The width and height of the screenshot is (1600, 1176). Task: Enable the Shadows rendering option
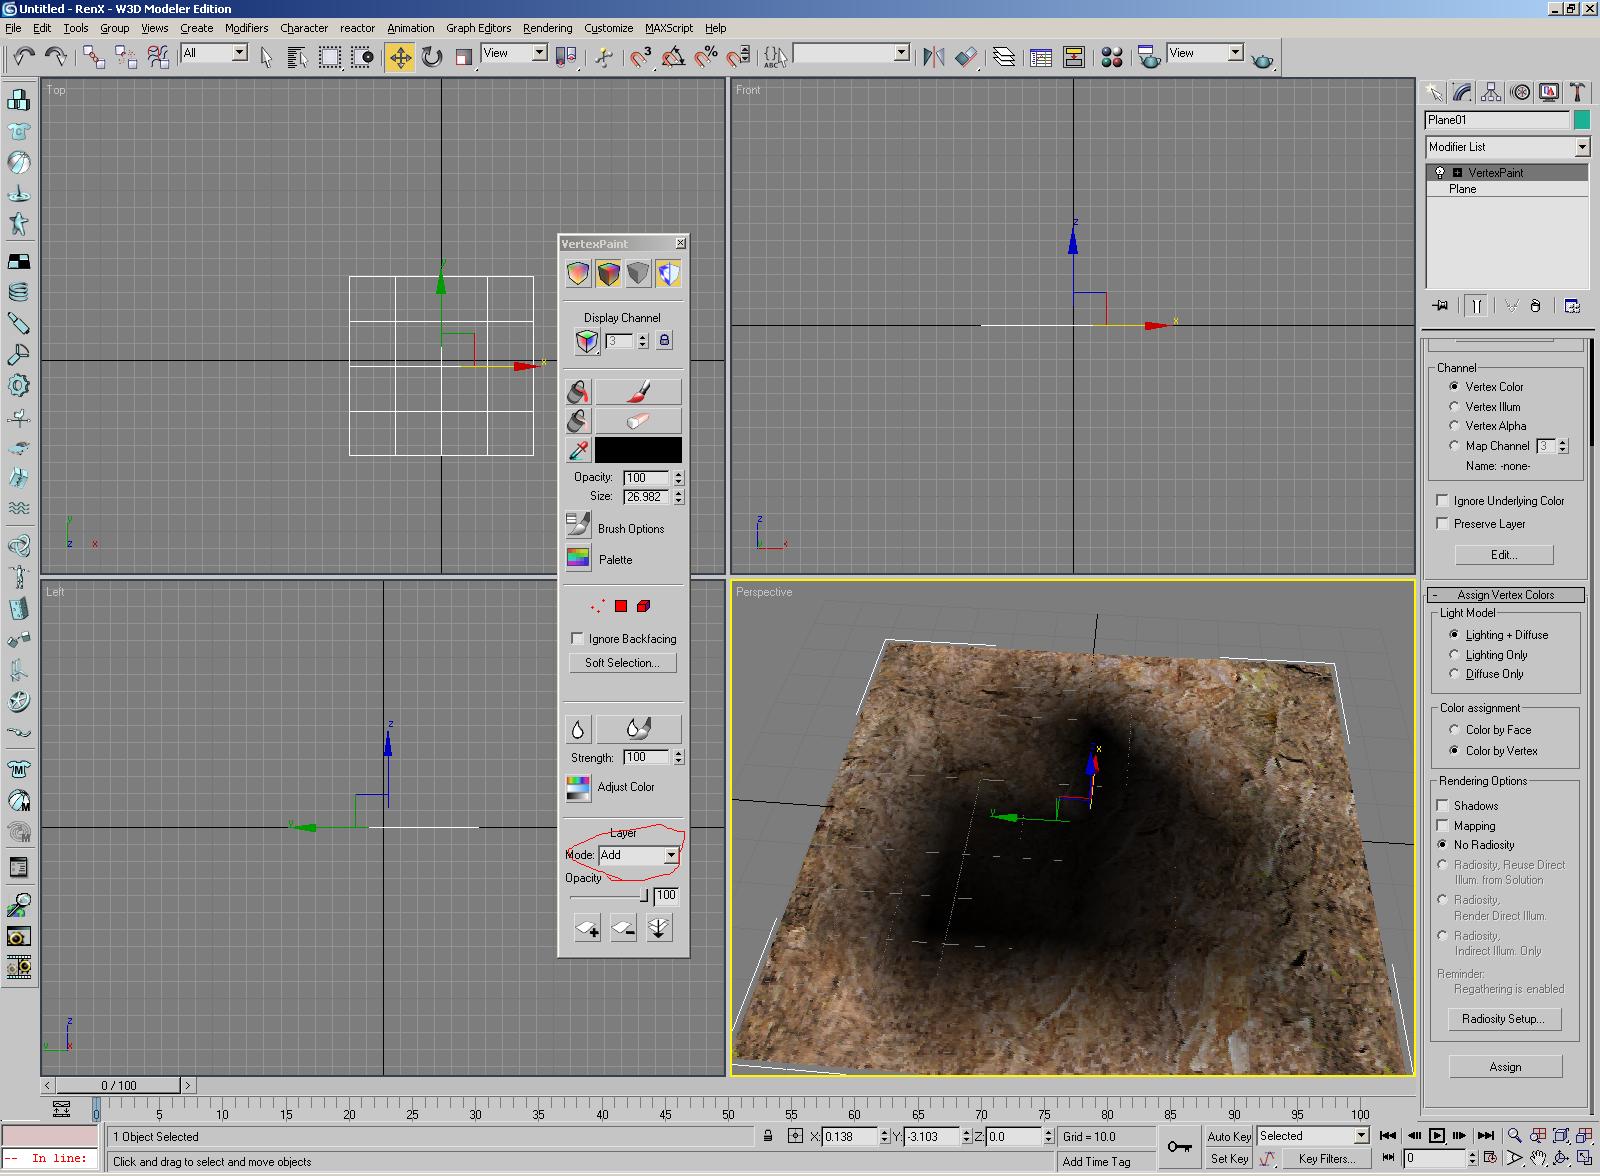click(x=1442, y=805)
